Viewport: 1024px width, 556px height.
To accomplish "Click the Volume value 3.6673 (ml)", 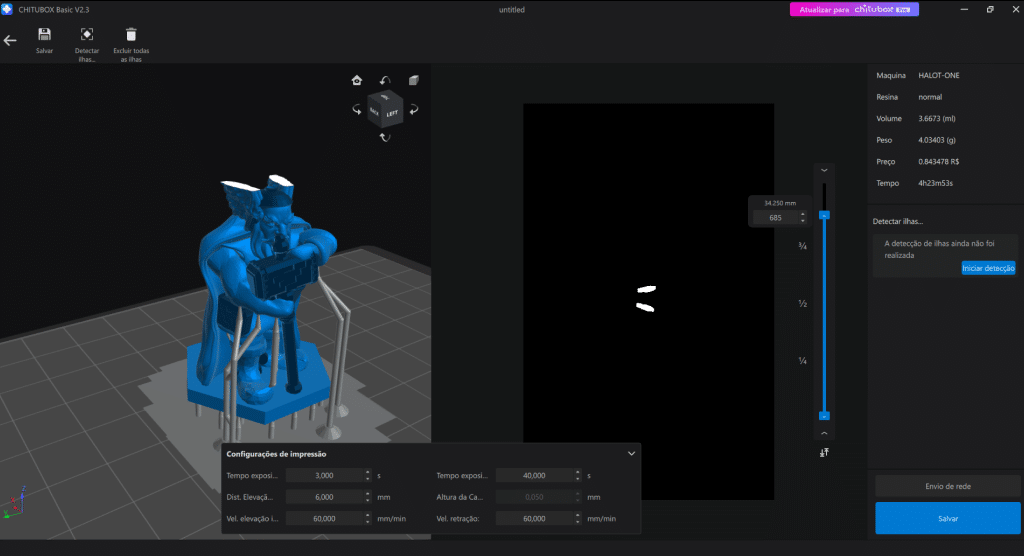I will click(936, 118).
